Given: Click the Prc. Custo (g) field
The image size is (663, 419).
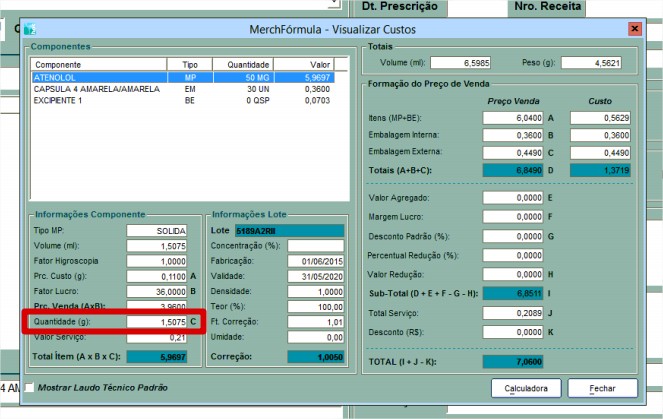Looking at the screenshot, I should pos(156,277).
